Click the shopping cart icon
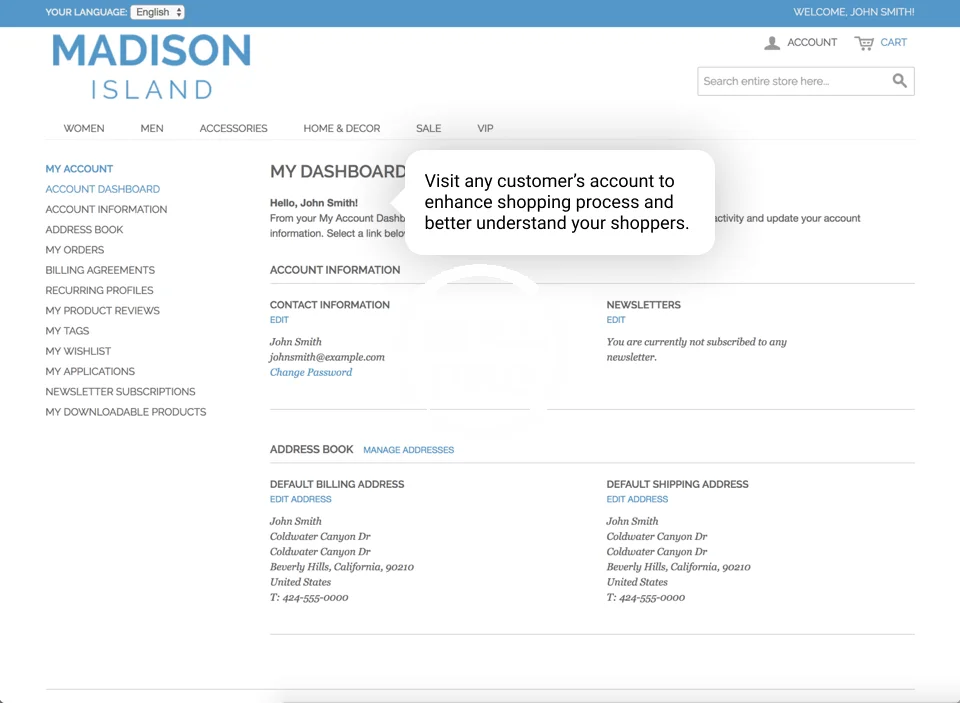Image resolution: width=960 pixels, height=704 pixels. point(864,43)
